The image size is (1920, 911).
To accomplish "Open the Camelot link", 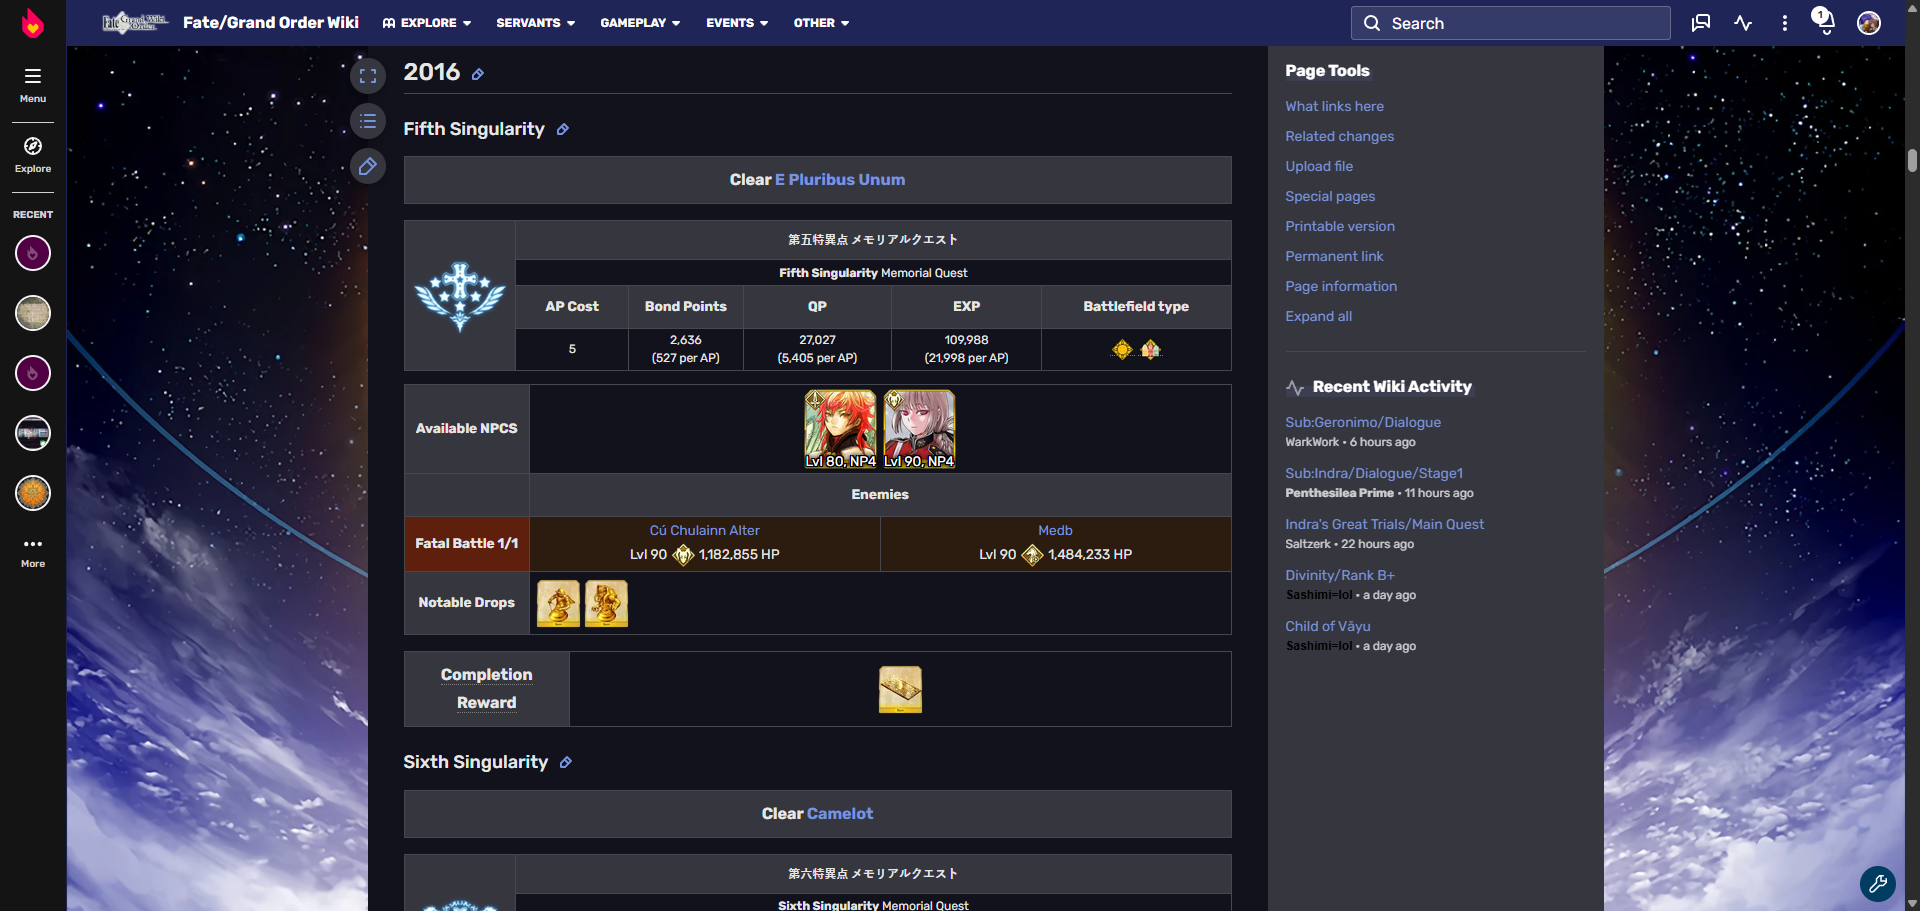I will (840, 814).
